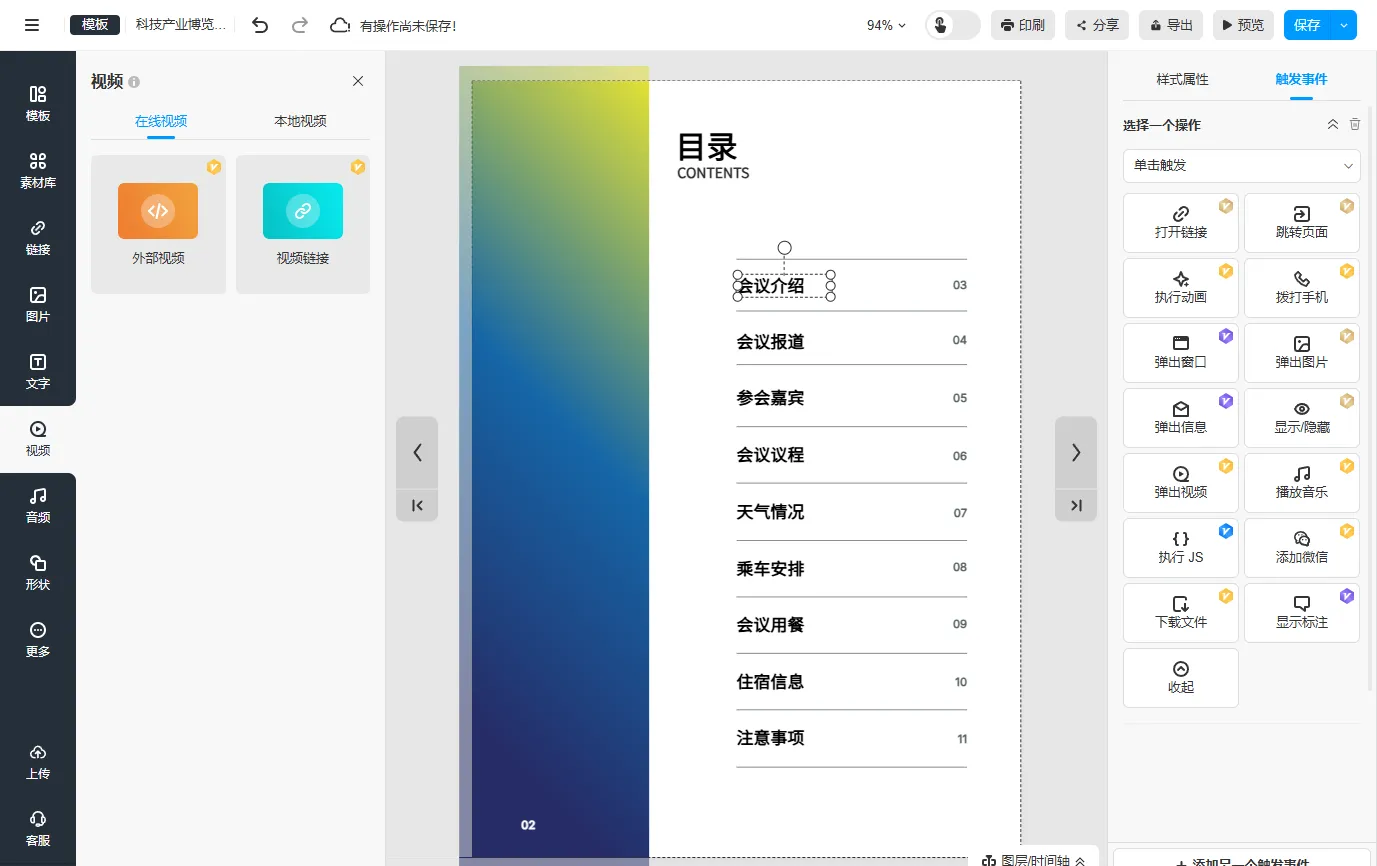Screen dimensions: 1377x866
Task: Toggle the hand interaction mode switch
Action: 953,25
